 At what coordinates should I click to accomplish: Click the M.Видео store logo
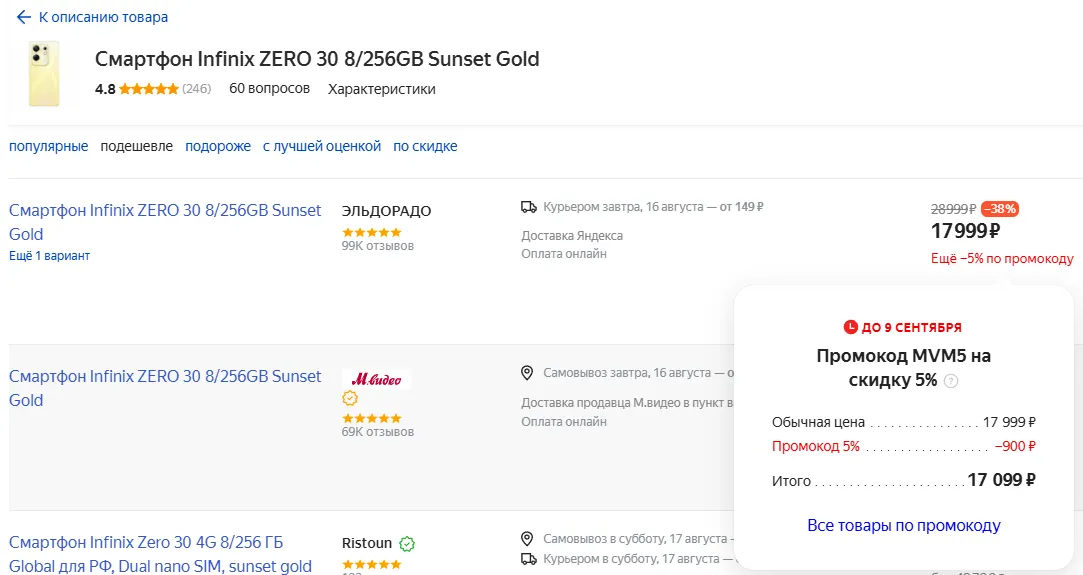[376, 379]
